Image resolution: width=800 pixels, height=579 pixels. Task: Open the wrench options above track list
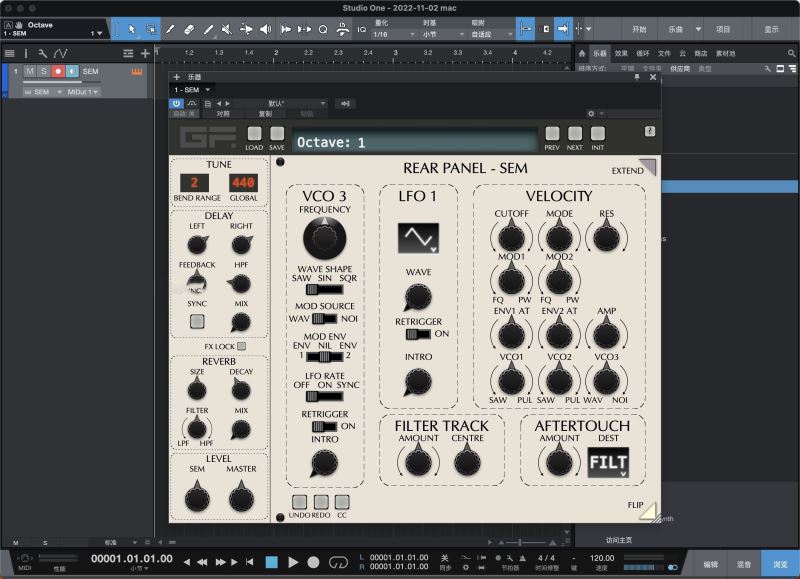pos(42,53)
